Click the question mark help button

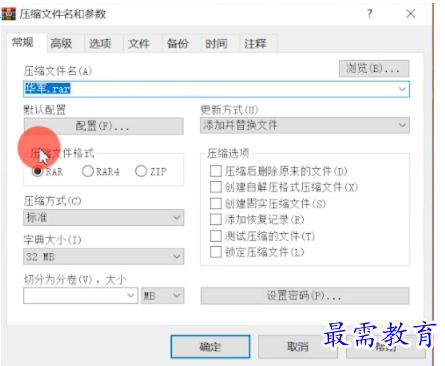click(x=369, y=14)
